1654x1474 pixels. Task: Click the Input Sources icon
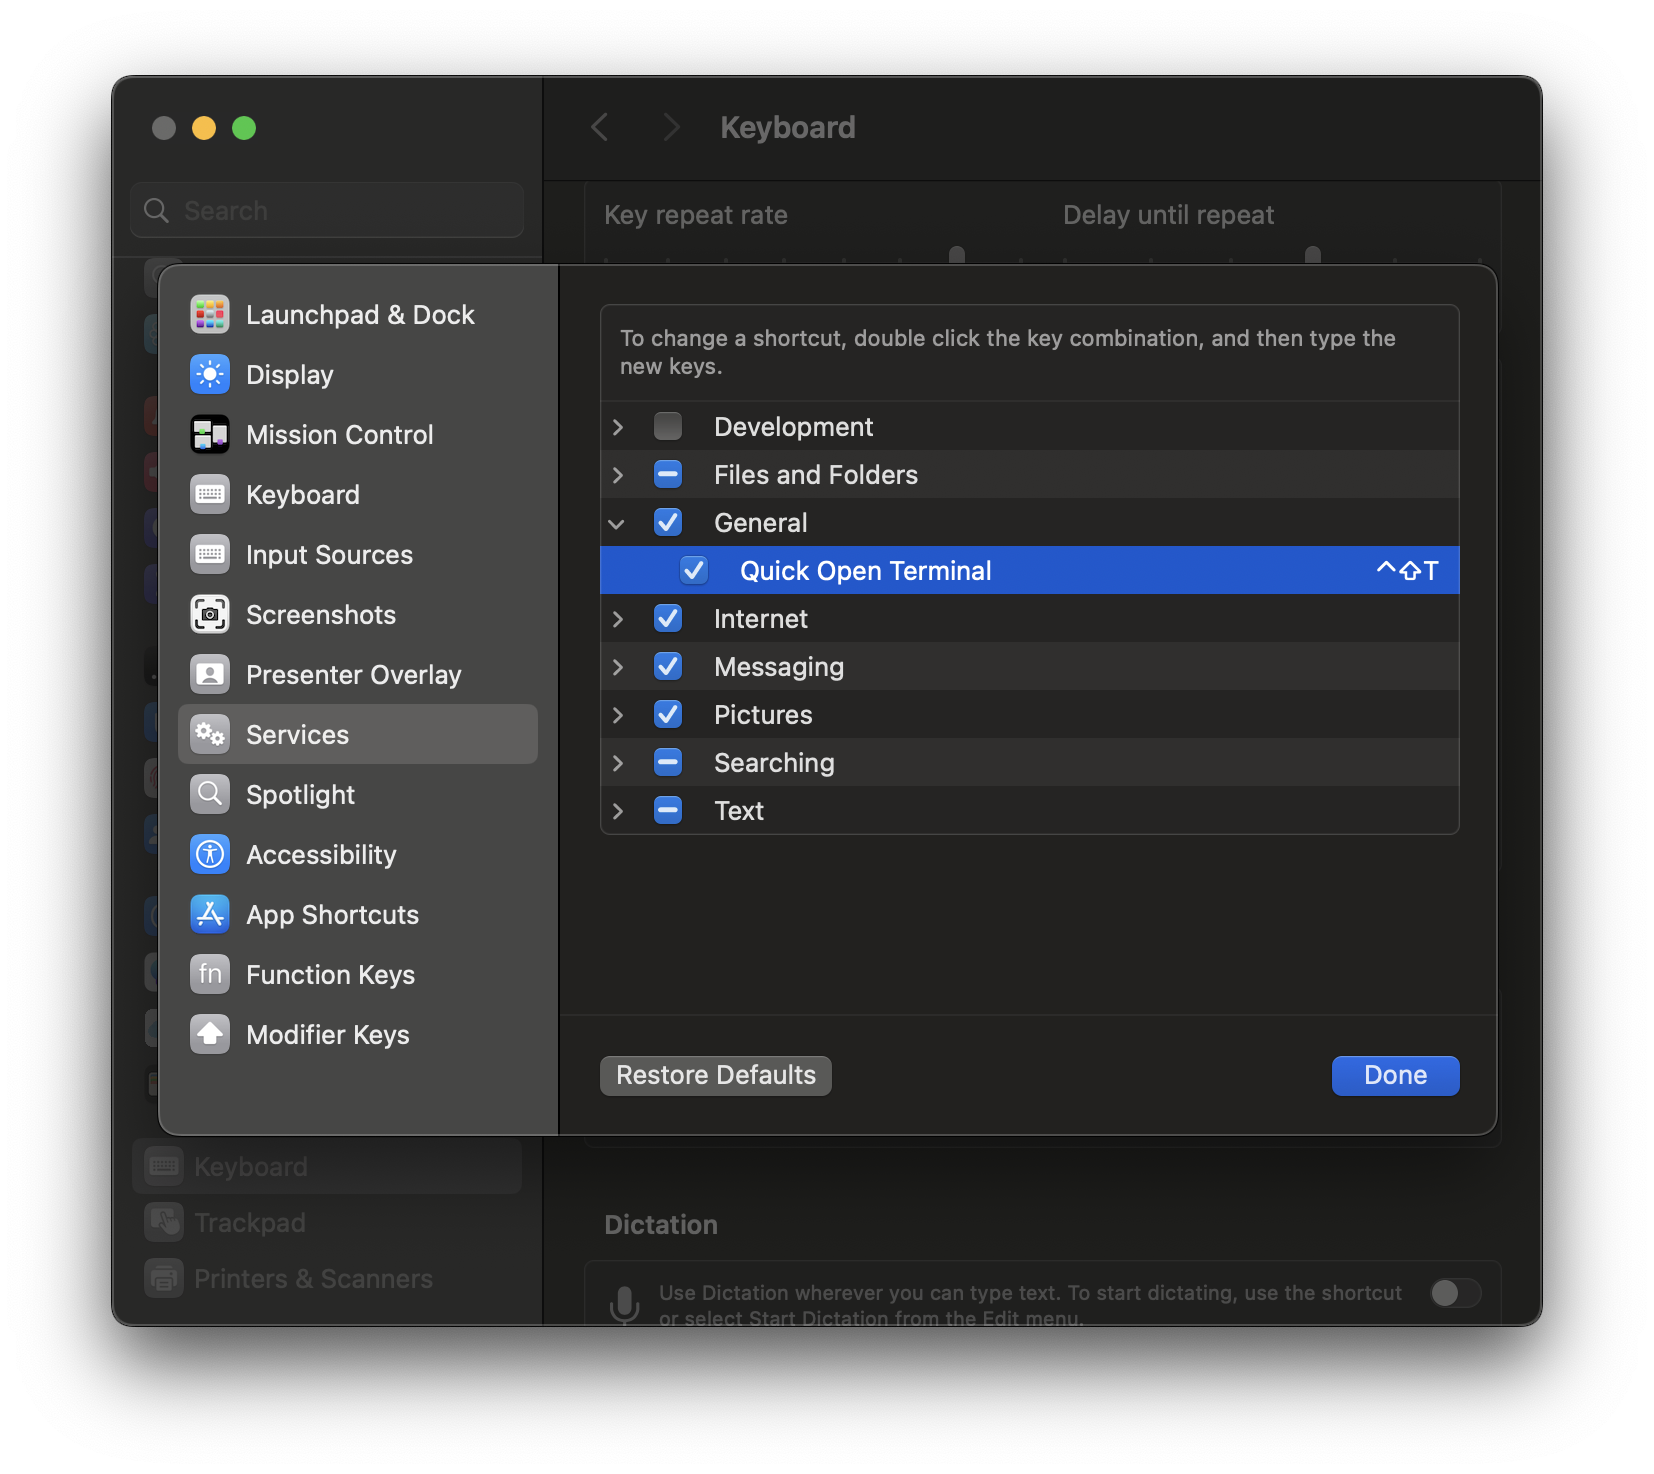210,555
